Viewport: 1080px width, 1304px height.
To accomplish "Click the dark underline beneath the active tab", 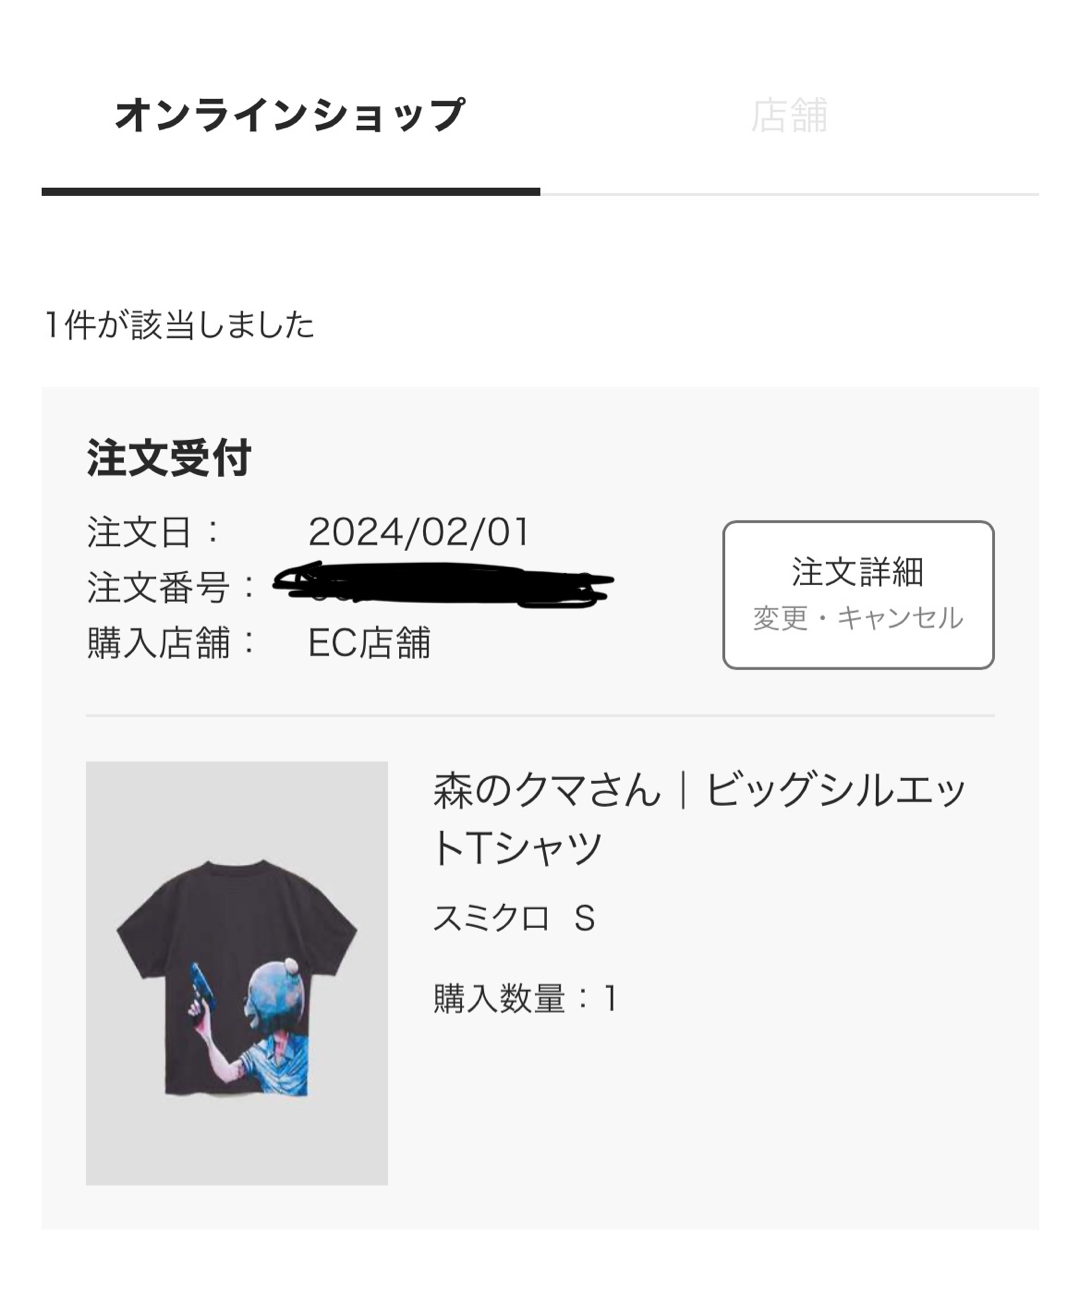I will 291,191.
